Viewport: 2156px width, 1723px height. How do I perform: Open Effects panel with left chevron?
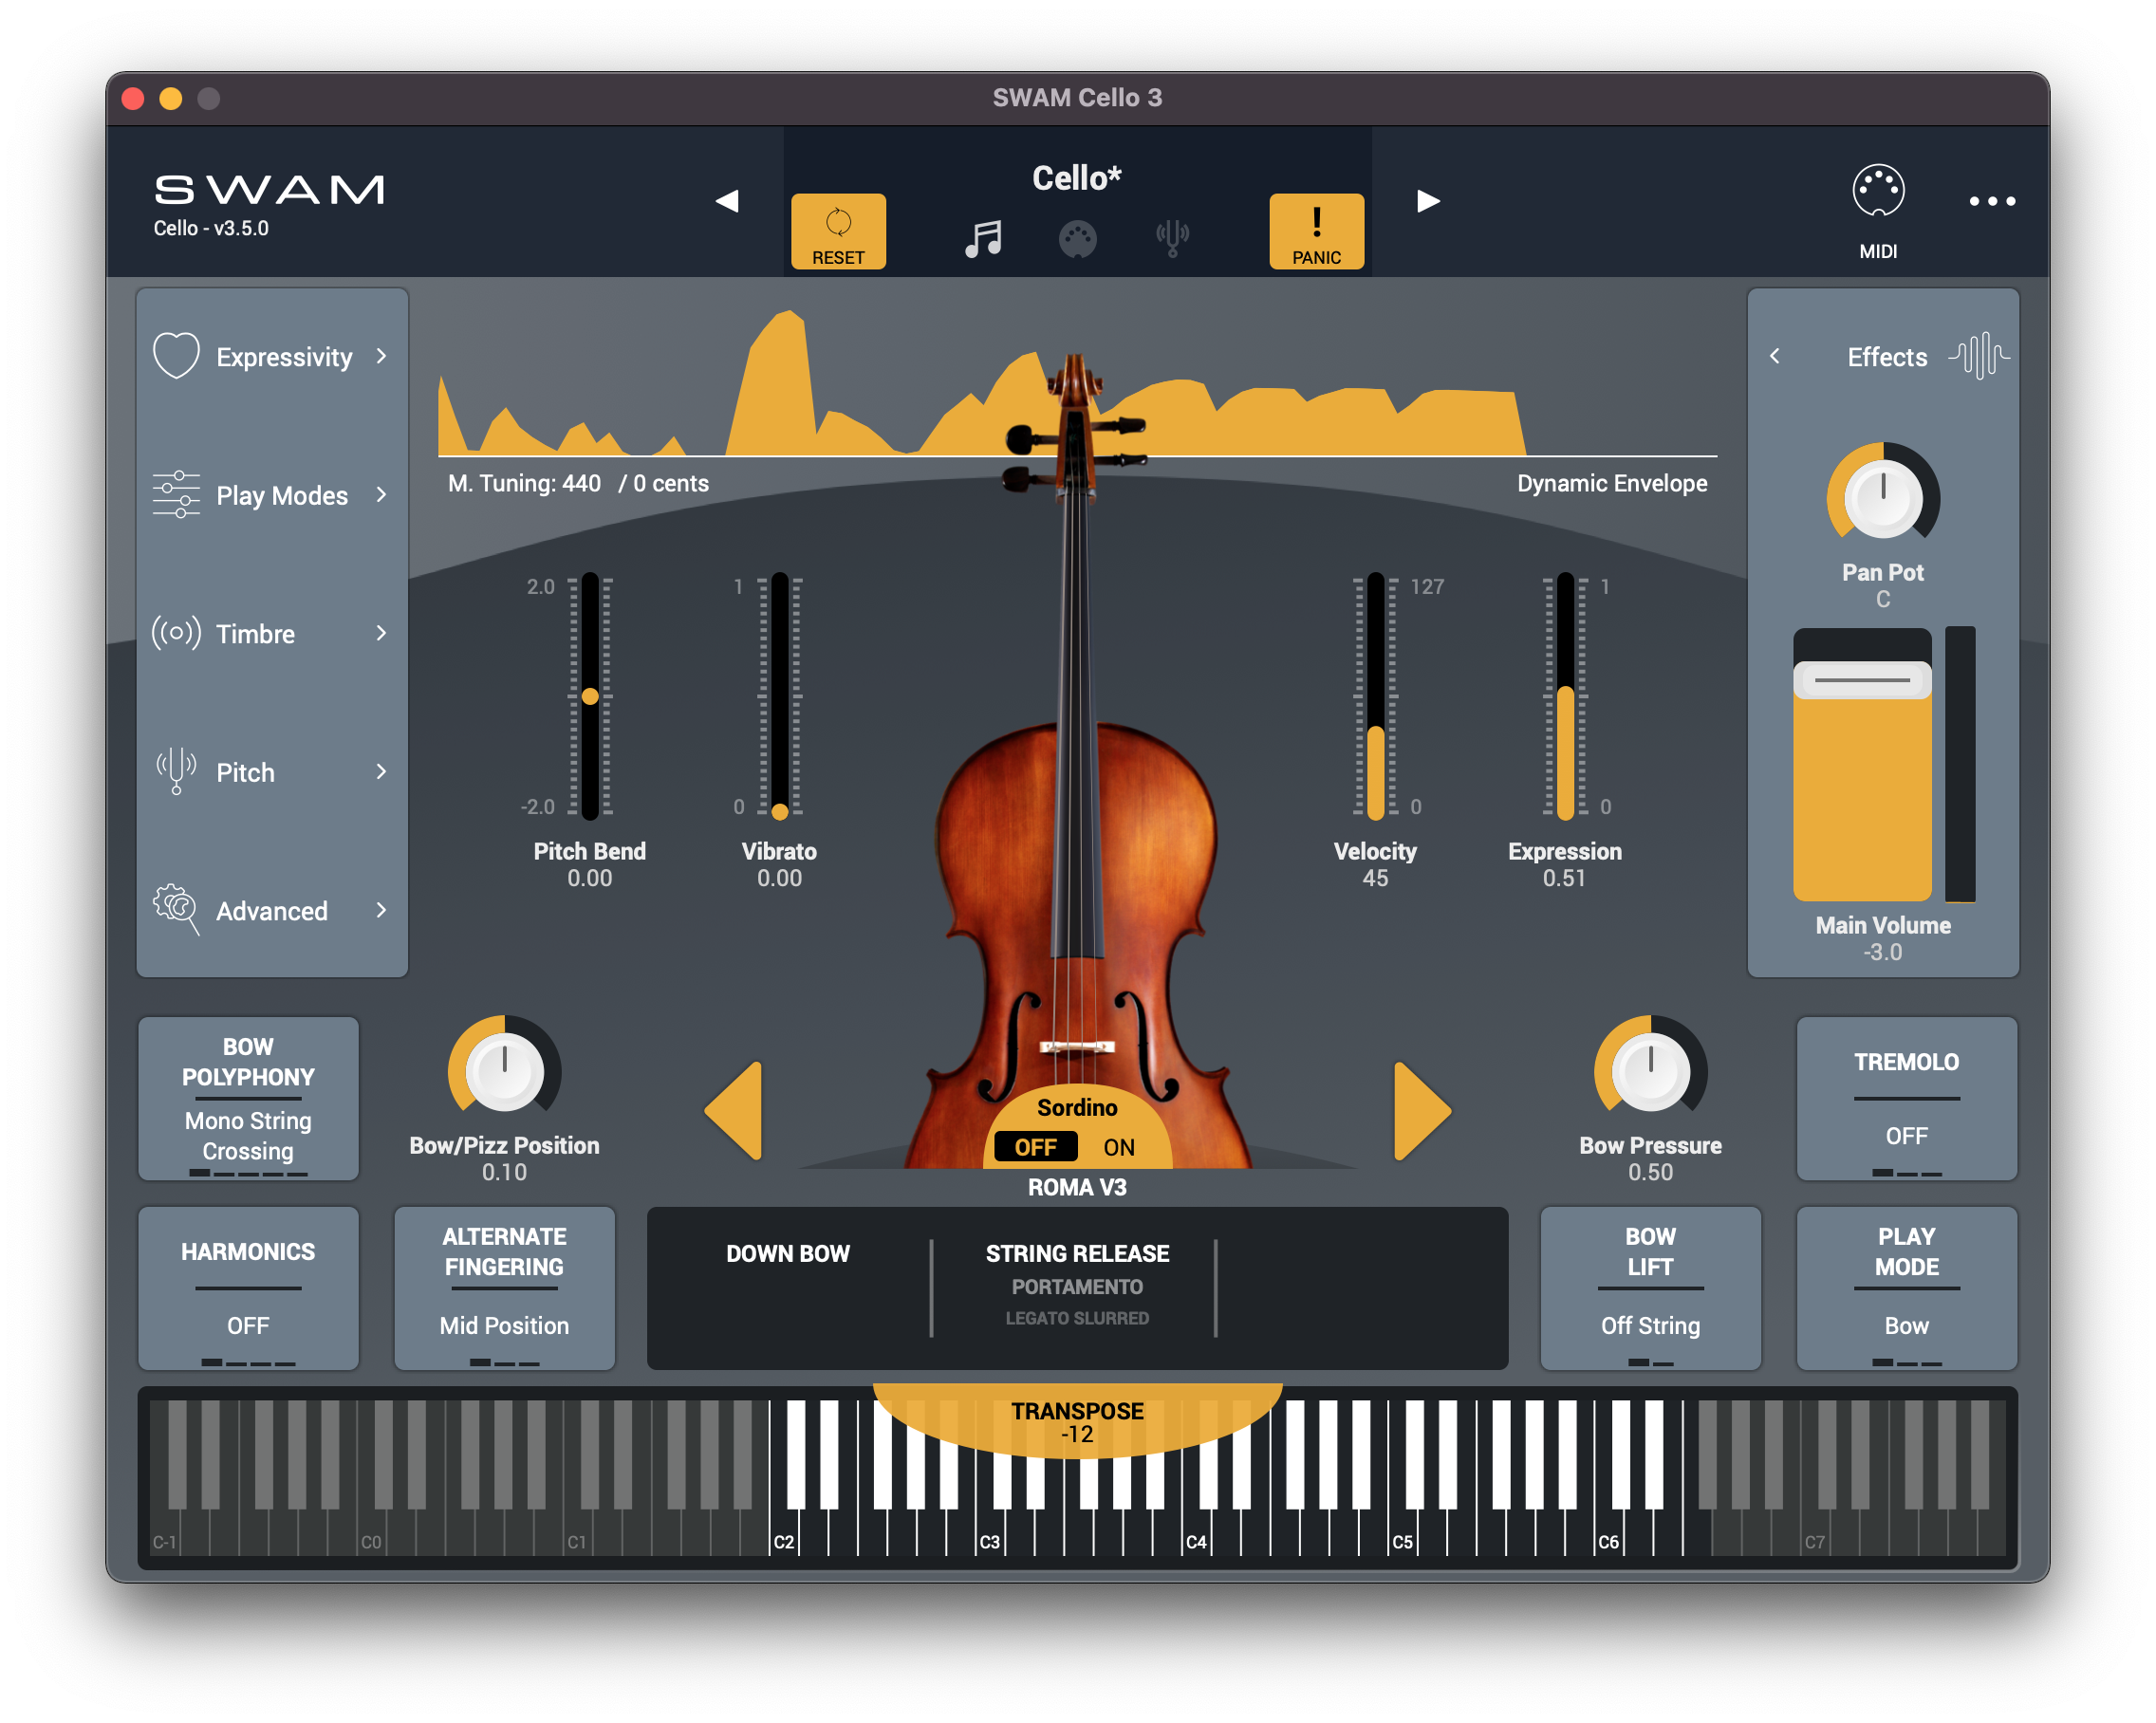(x=1774, y=355)
